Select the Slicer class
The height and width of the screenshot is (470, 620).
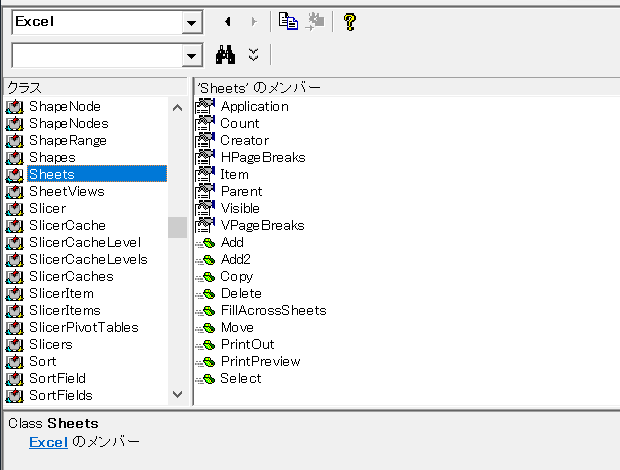[47, 208]
